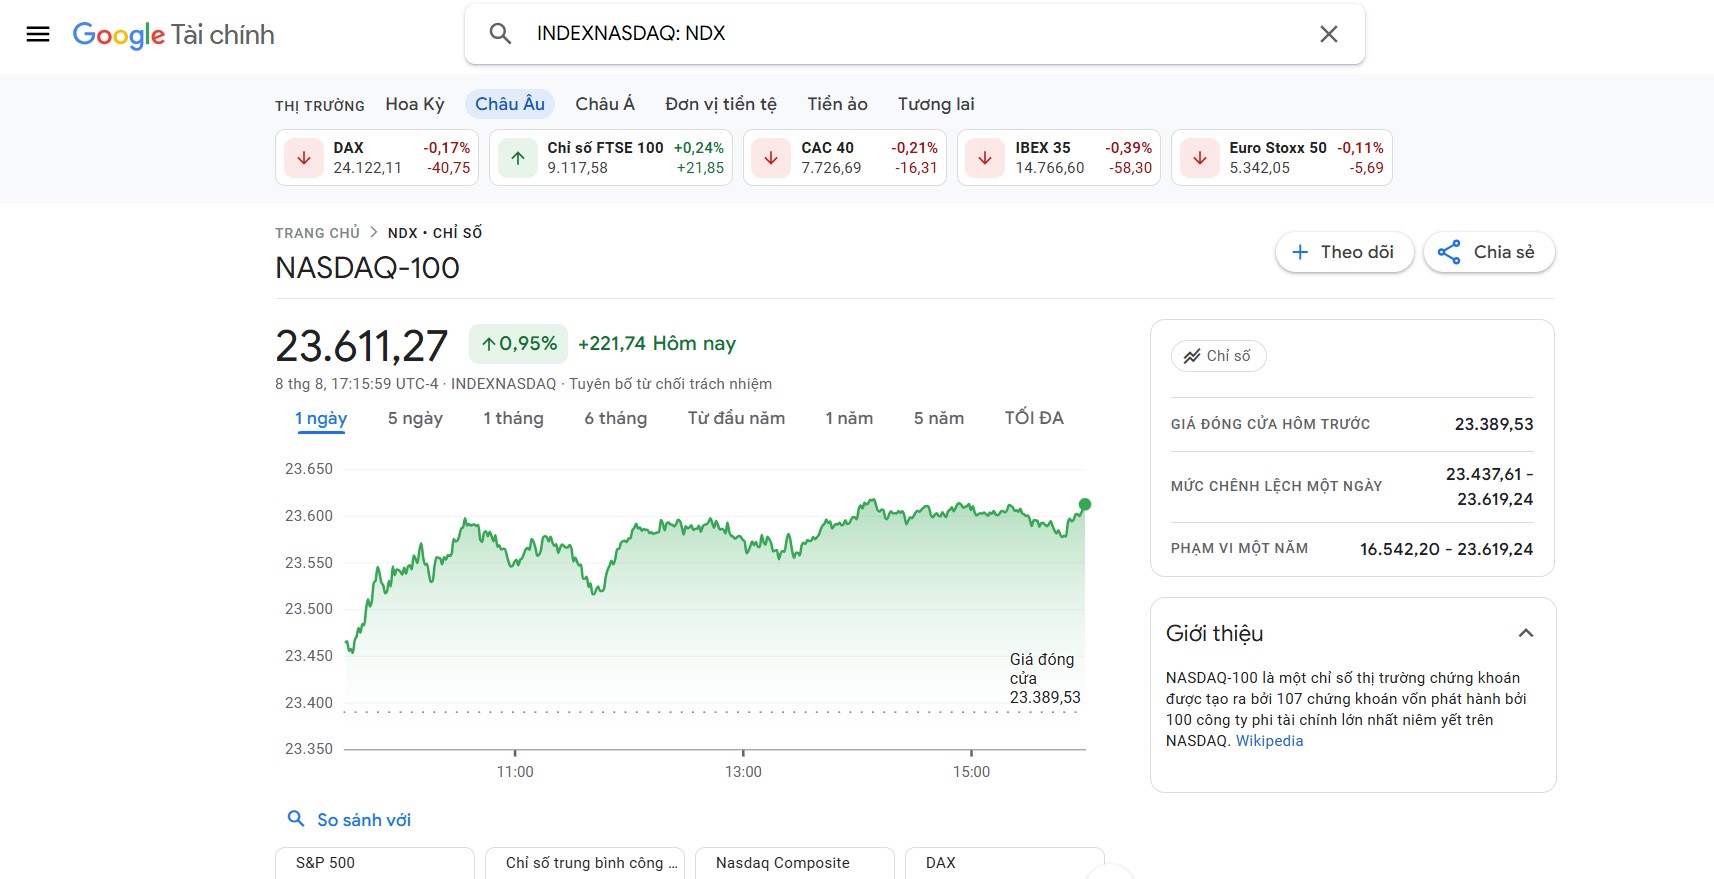Image resolution: width=1714 pixels, height=879 pixels.
Task: Collapse the Giới thiệu section
Action: click(x=1525, y=633)
